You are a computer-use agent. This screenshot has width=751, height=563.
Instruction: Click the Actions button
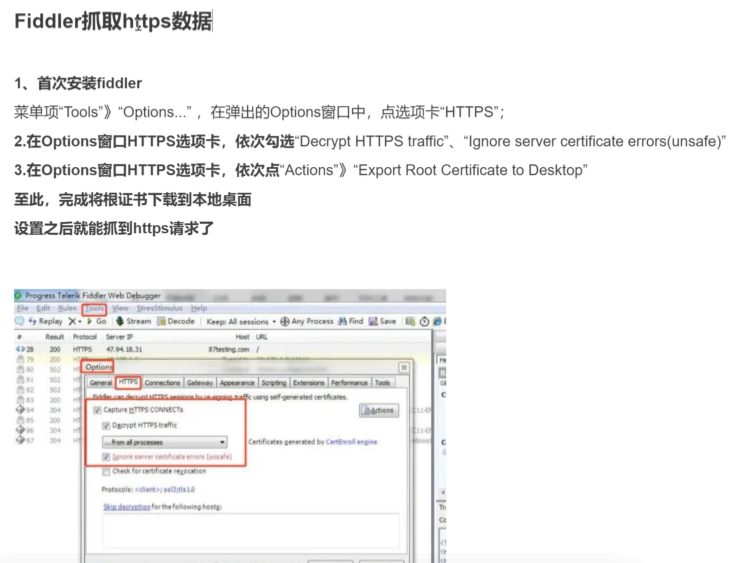379,411
